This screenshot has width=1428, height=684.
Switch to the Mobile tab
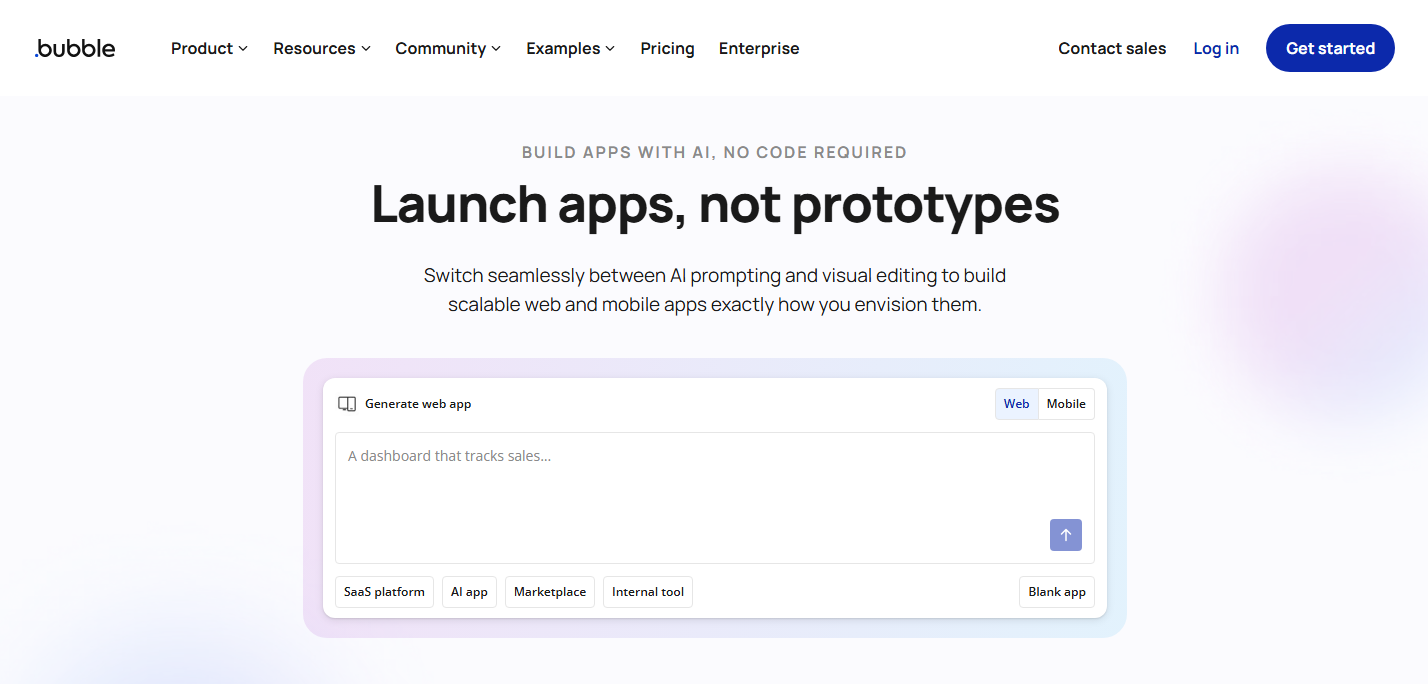[1066, 404]
